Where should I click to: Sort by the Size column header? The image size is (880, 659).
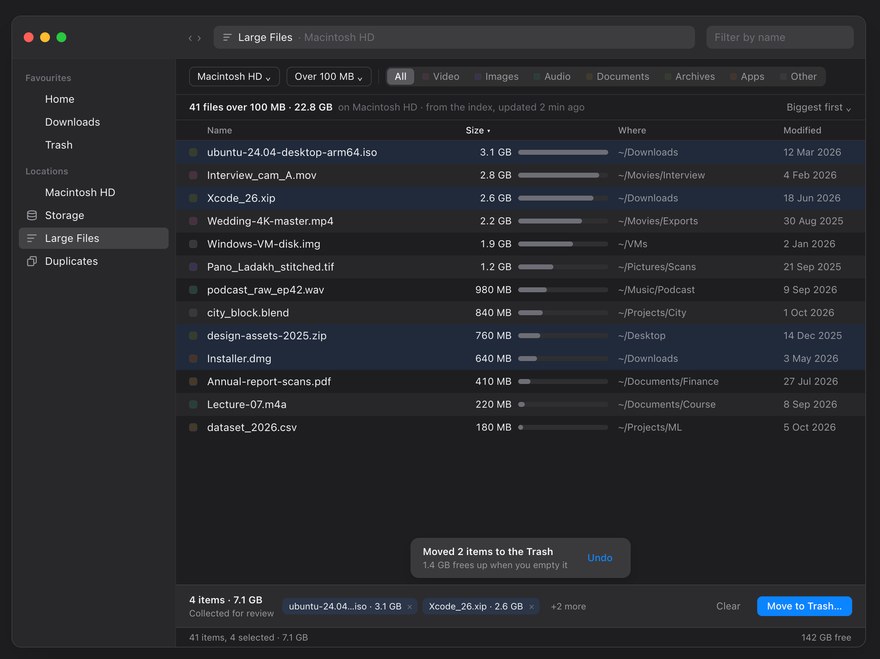(x=478, y=130)
